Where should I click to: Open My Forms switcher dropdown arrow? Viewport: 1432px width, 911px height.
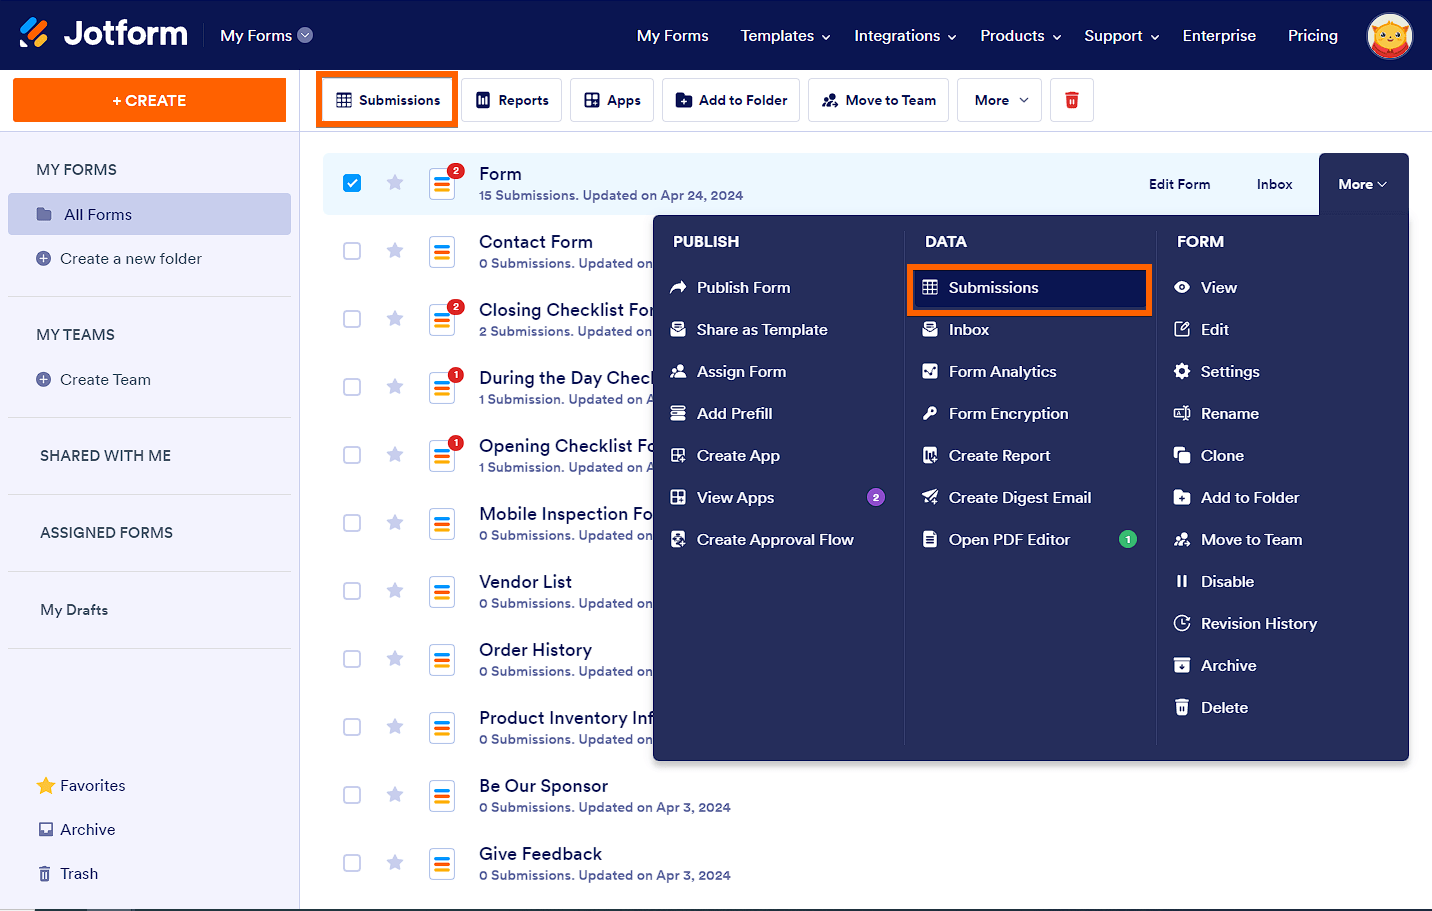pos(306,35)
